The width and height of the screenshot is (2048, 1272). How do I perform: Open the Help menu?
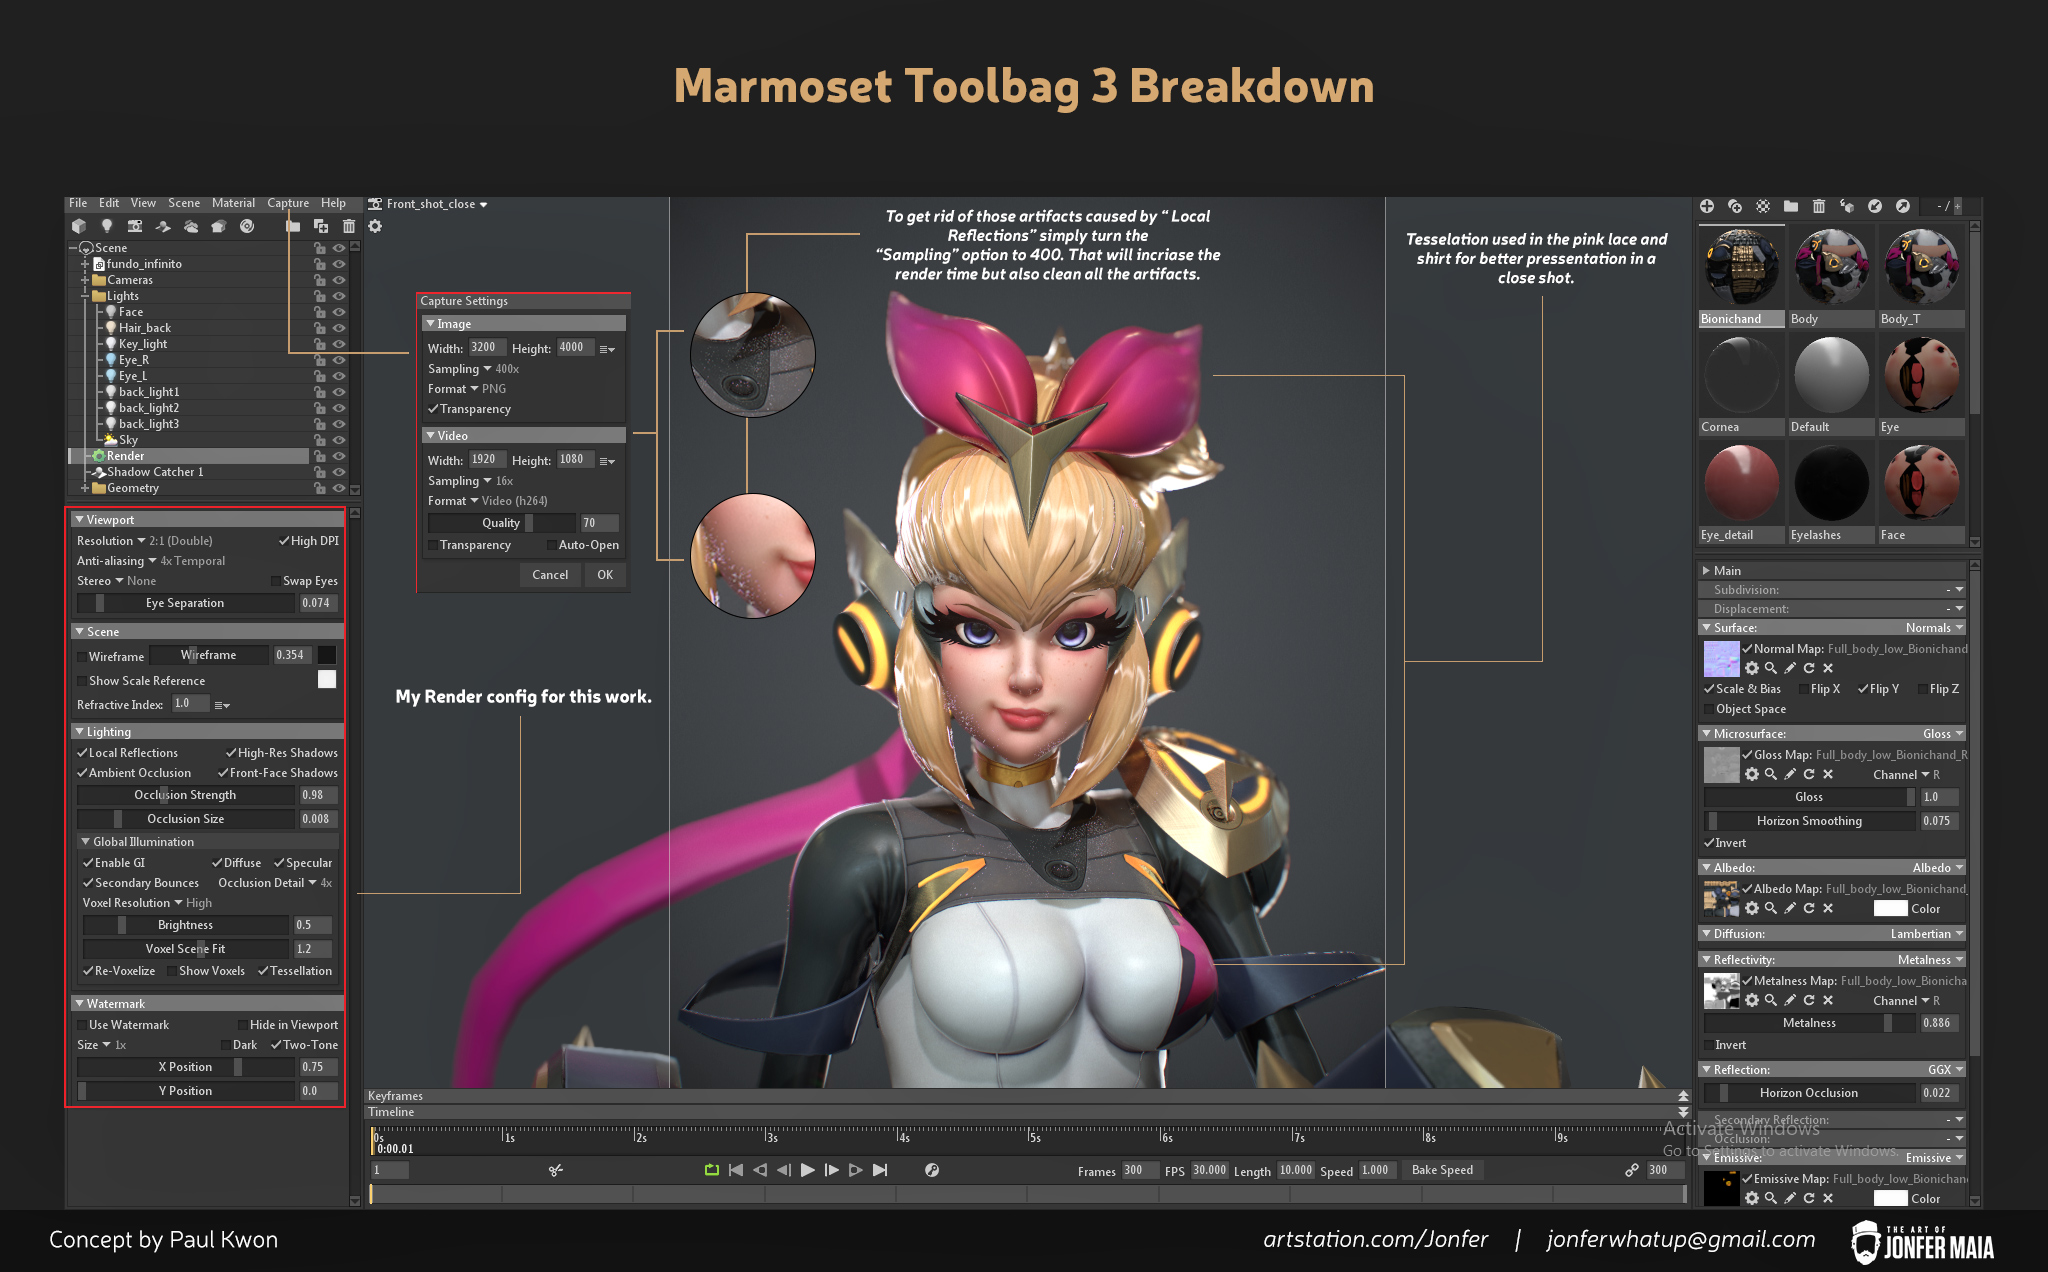click(333, 203)
